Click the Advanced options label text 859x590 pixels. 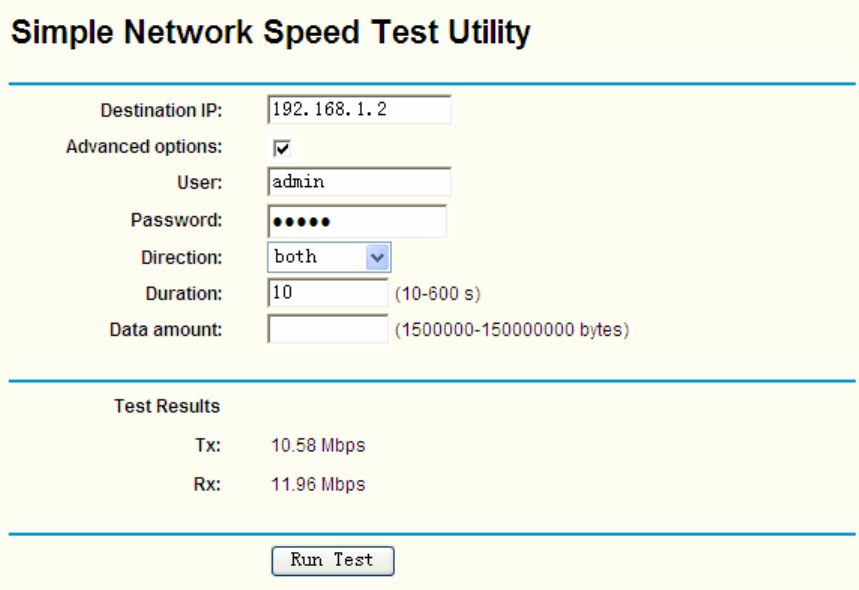pyautogui.click(x=144, y=147)
